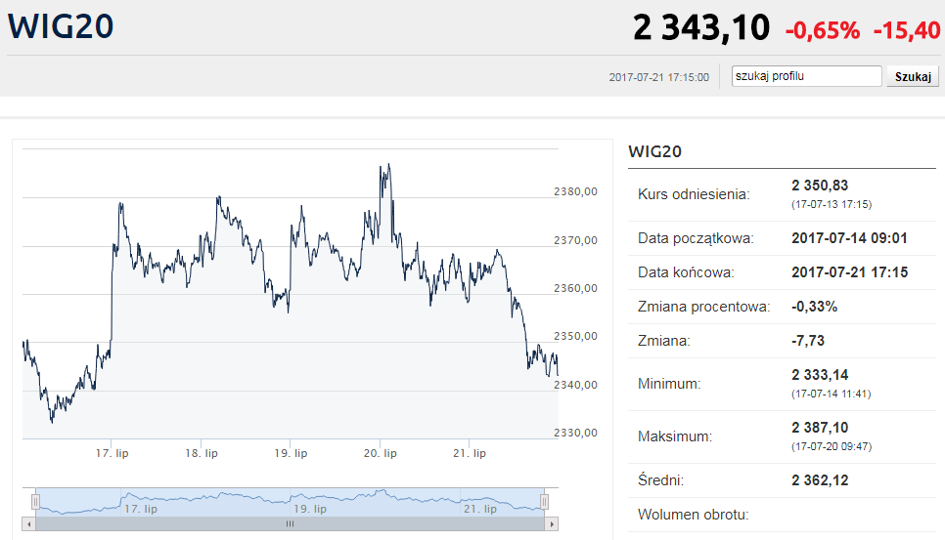This screenshot has height=540, width=945.
Task: Click the chart peak near 20. lip
Action: pyautogui.click(x=389, y=165)
